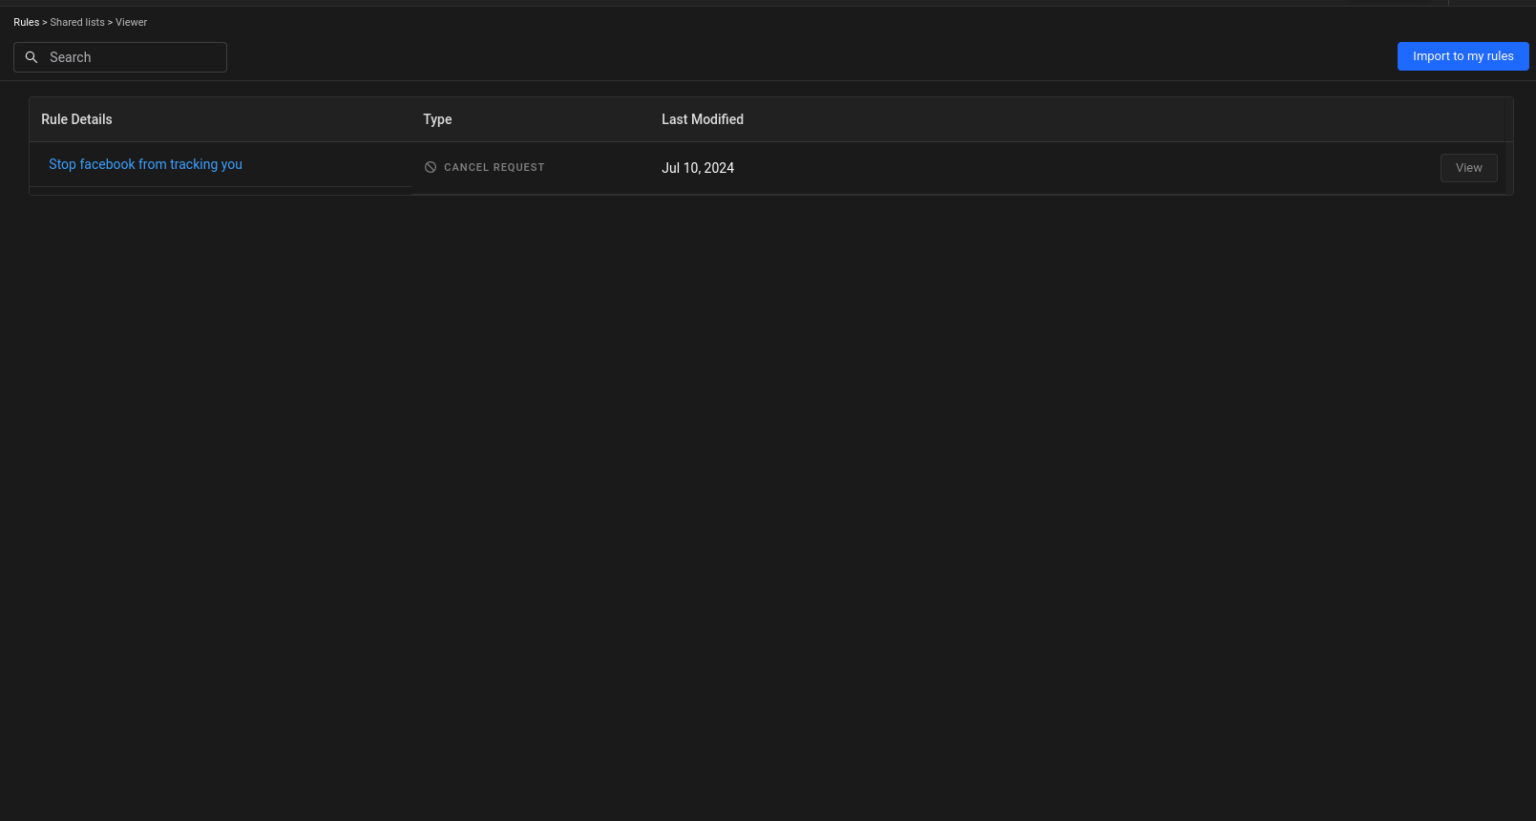
Task: Click the cancel request type icon
Action: [430, 167]
